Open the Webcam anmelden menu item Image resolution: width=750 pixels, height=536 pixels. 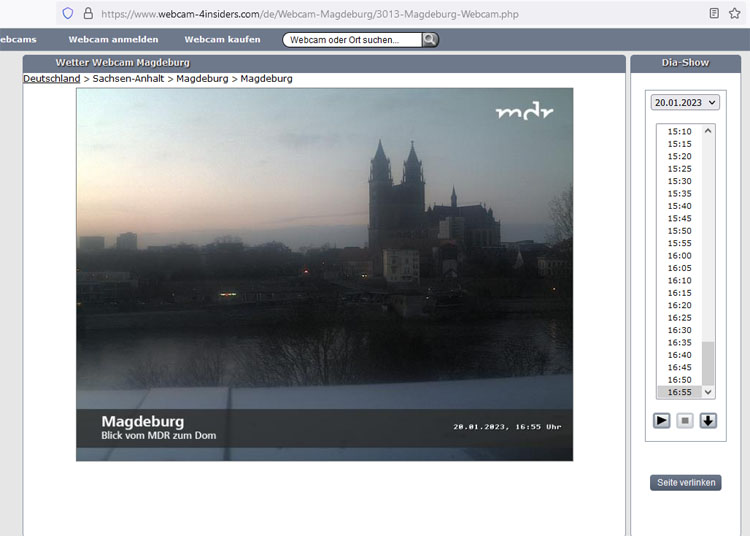point(113,40)
